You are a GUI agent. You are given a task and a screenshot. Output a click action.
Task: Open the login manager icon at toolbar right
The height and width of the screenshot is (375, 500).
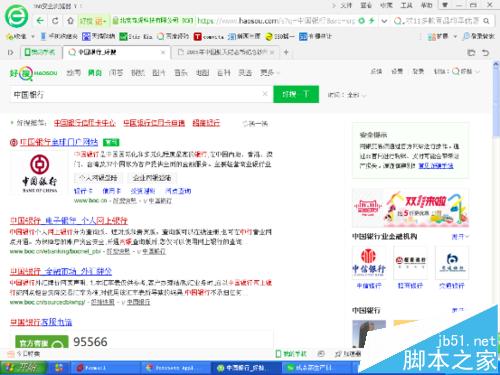click(x=466, y=36)
